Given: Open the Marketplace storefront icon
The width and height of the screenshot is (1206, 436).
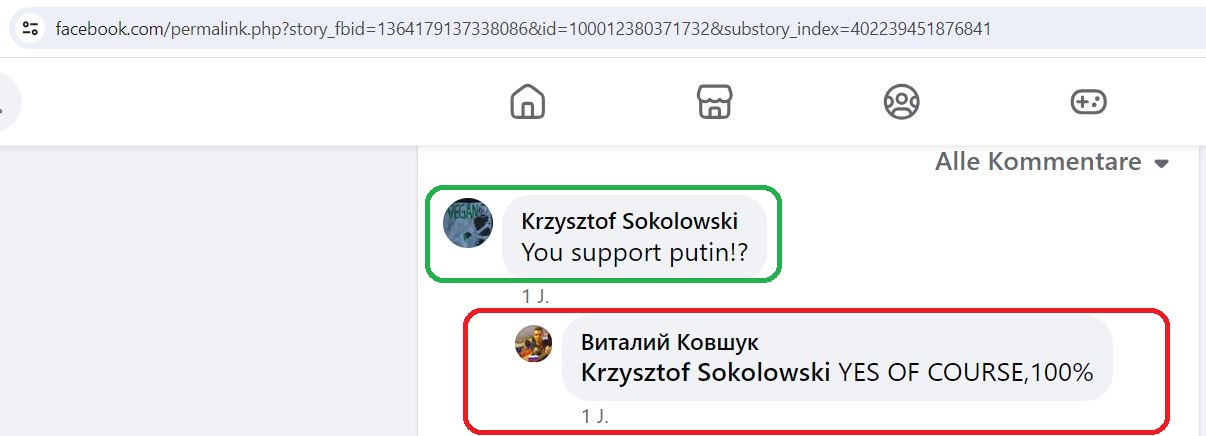Looking at the screenshot, I should pos(715,102).
